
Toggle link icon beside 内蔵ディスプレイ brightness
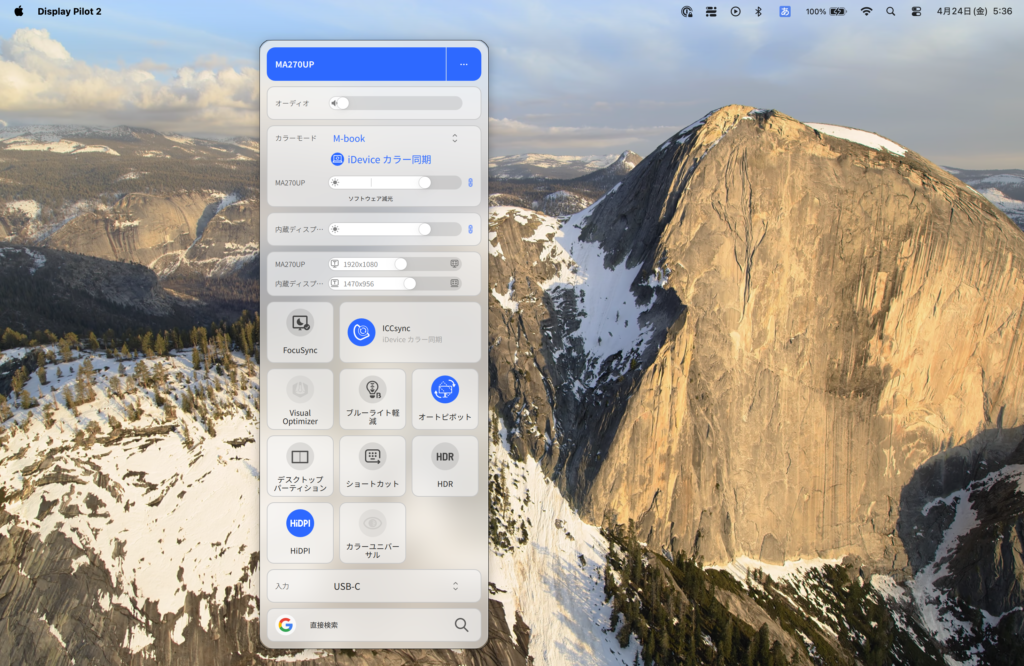point(470,229)
